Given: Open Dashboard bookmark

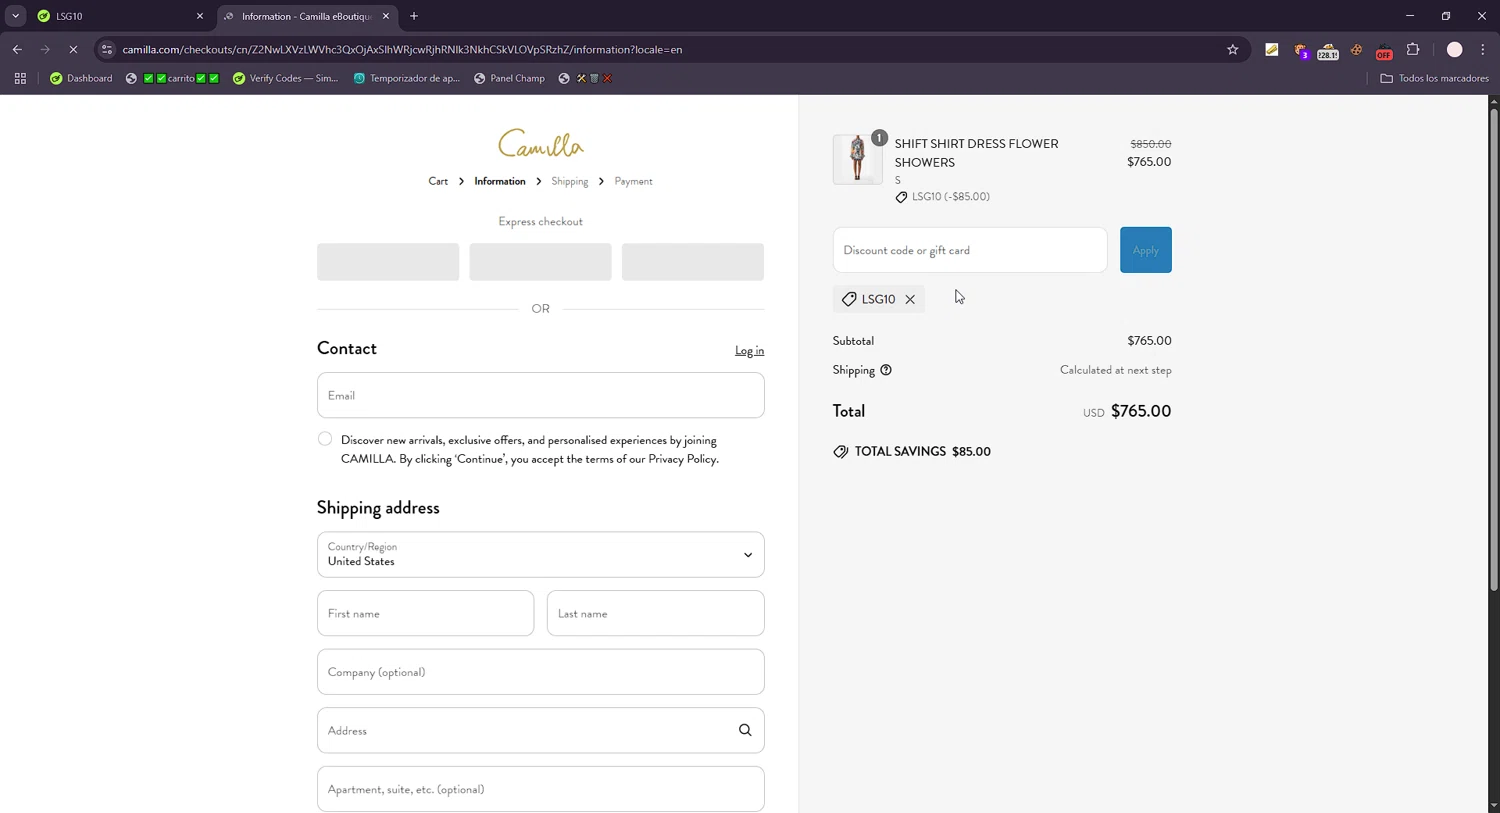Looking at the screenshot, I should click(81, 78).
